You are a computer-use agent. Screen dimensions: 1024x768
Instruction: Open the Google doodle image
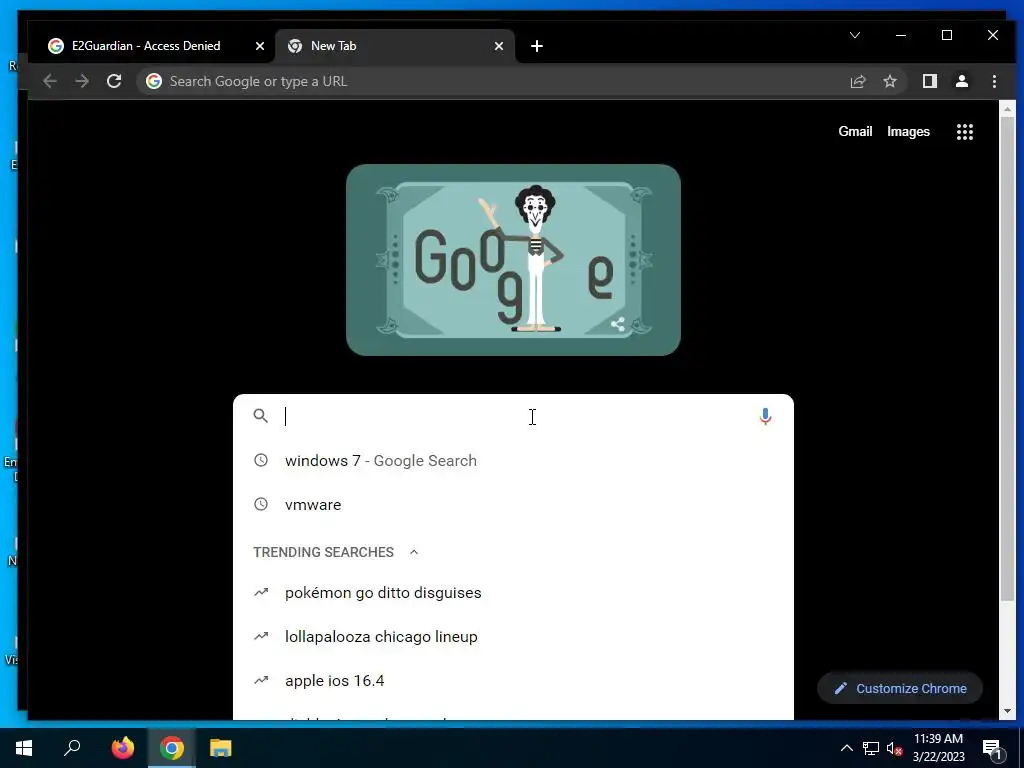pyautogui.click(x=513, y=260)
